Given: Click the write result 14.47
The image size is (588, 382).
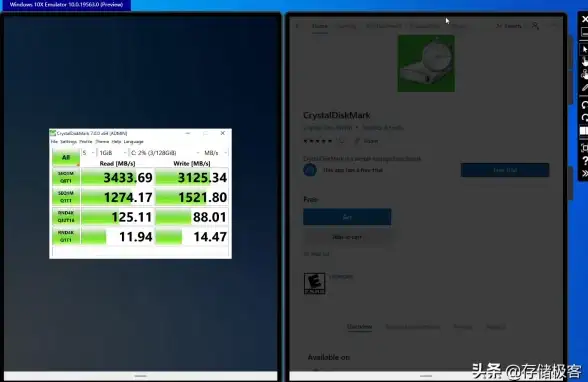Looking at the screenshot, I should pos(192,237).
